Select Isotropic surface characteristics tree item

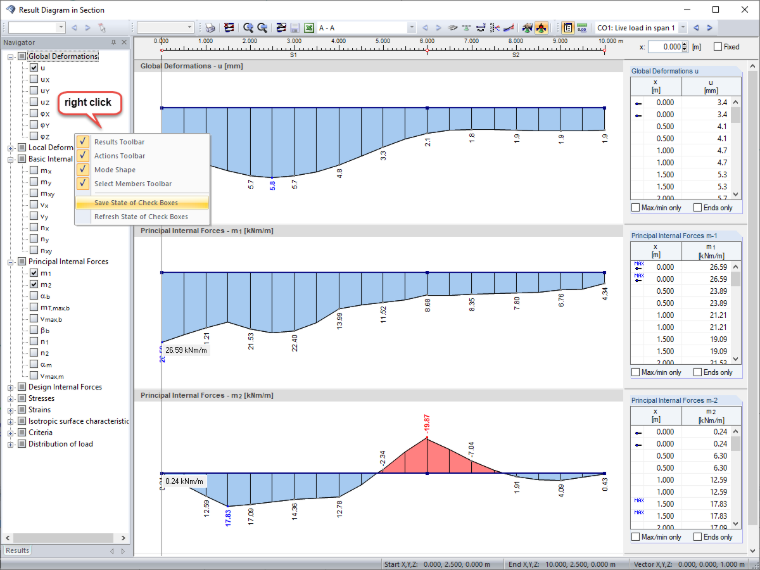pyautogui.click(x=79, y=421)
